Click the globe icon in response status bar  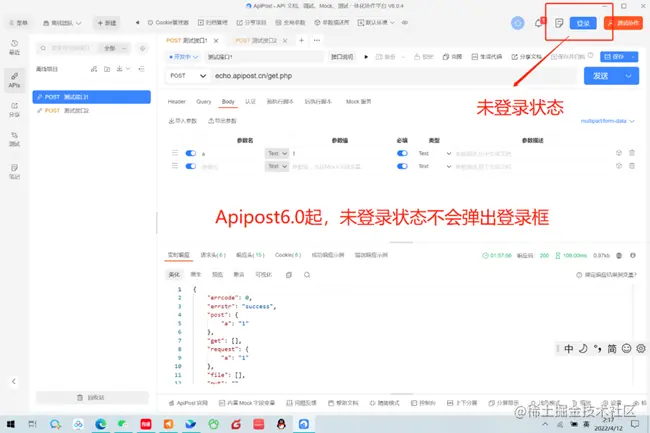pos(619,256)
